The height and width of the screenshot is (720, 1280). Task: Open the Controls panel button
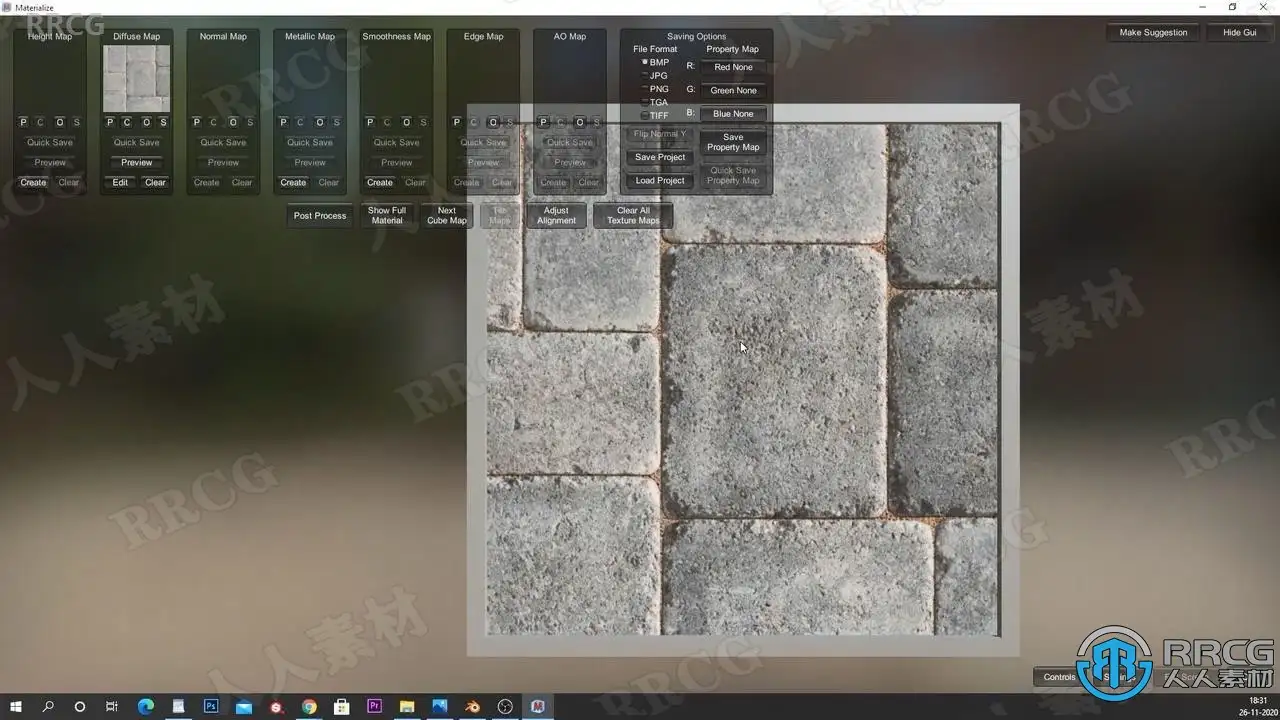pos(1059,677)
